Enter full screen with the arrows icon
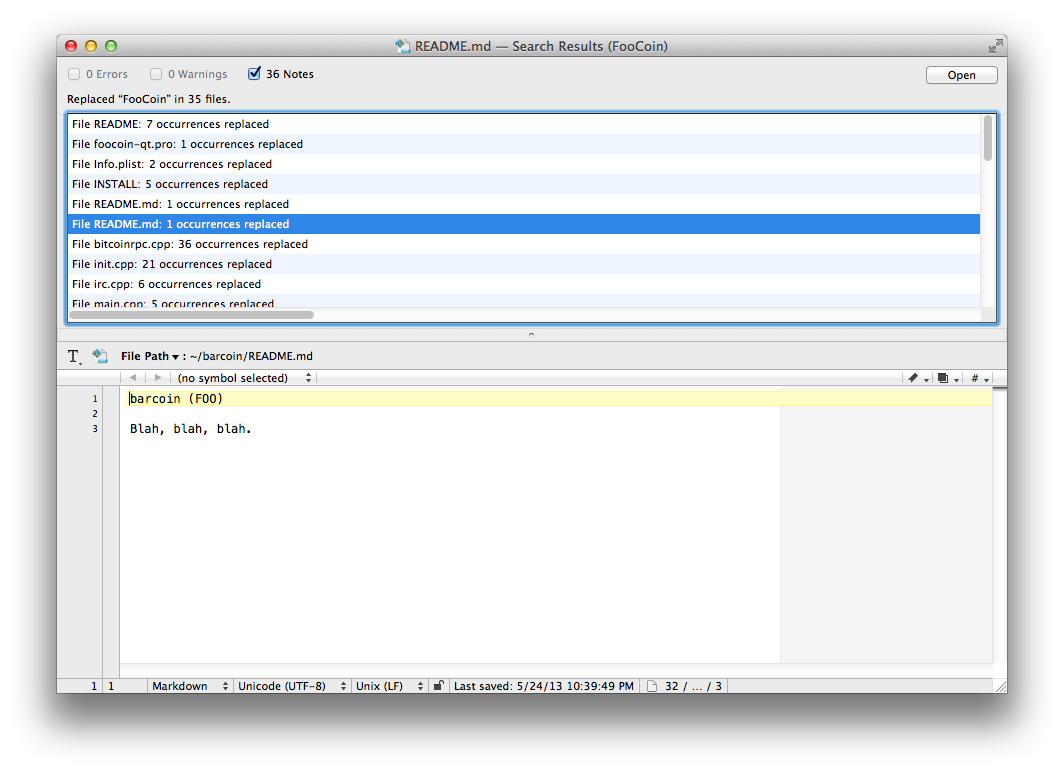The image size is (1064, 772). (x=995, y=46)
